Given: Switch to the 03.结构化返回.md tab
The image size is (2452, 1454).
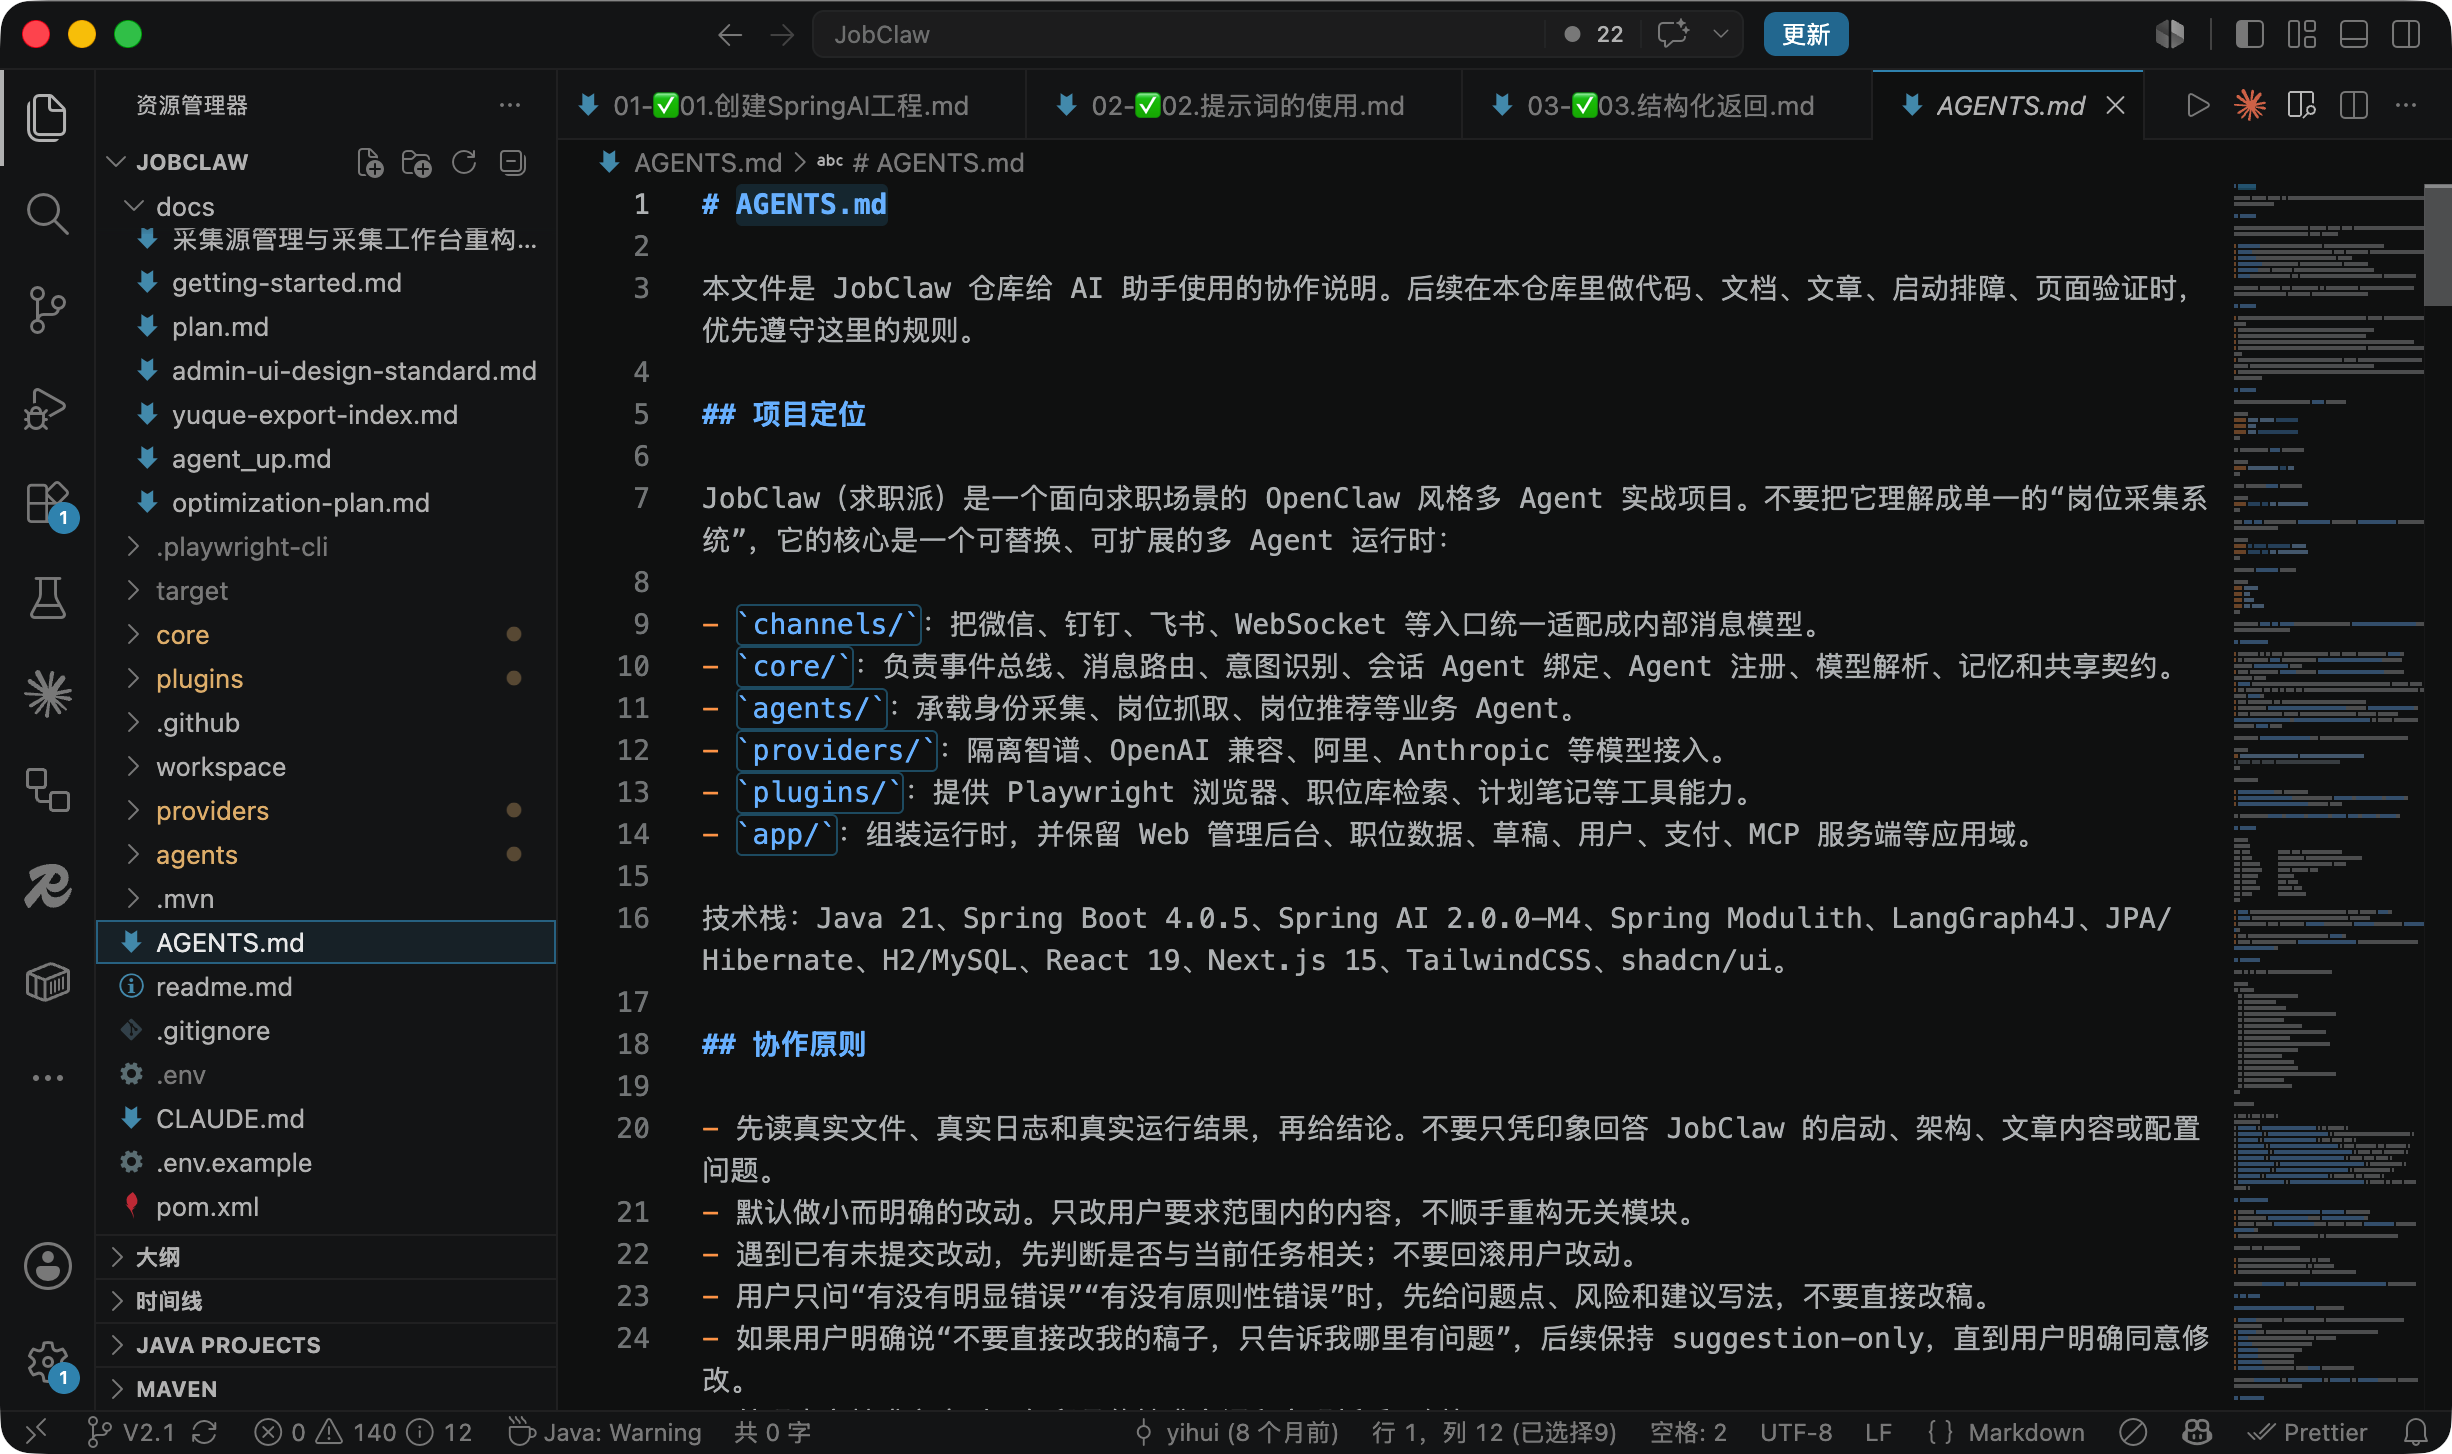Looking at the screenshot, I should [1667, 105].
